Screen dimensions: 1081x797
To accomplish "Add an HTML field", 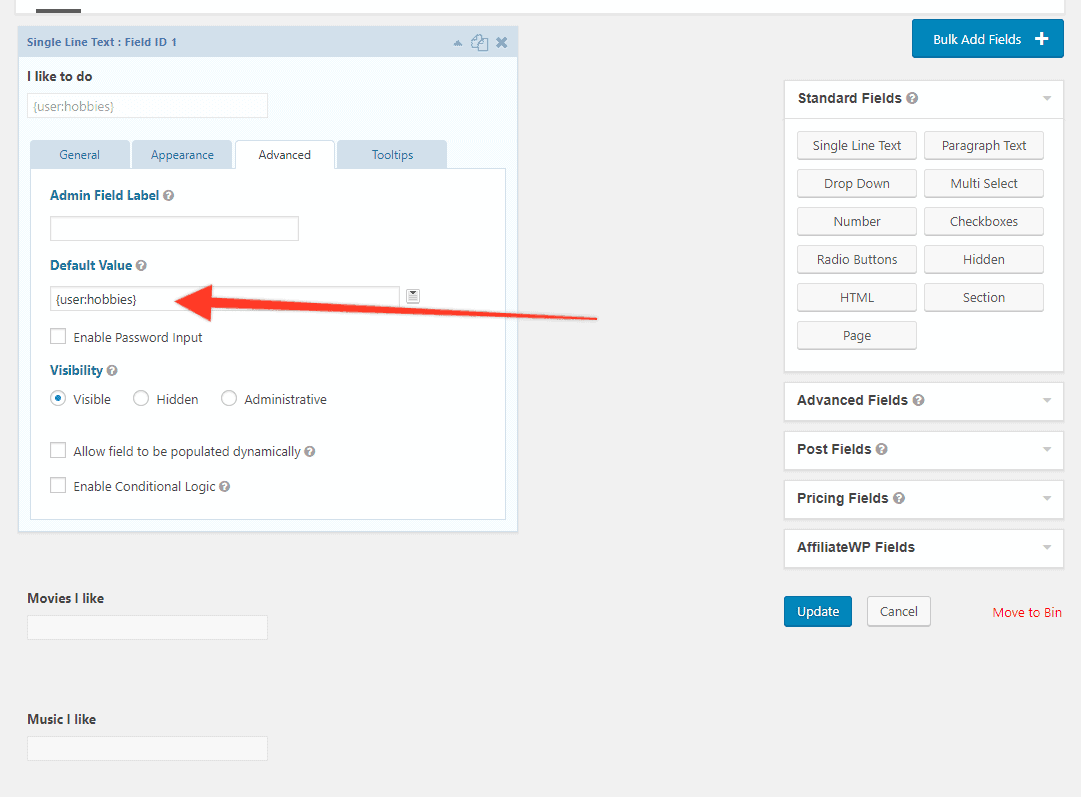I will (857, 297).
